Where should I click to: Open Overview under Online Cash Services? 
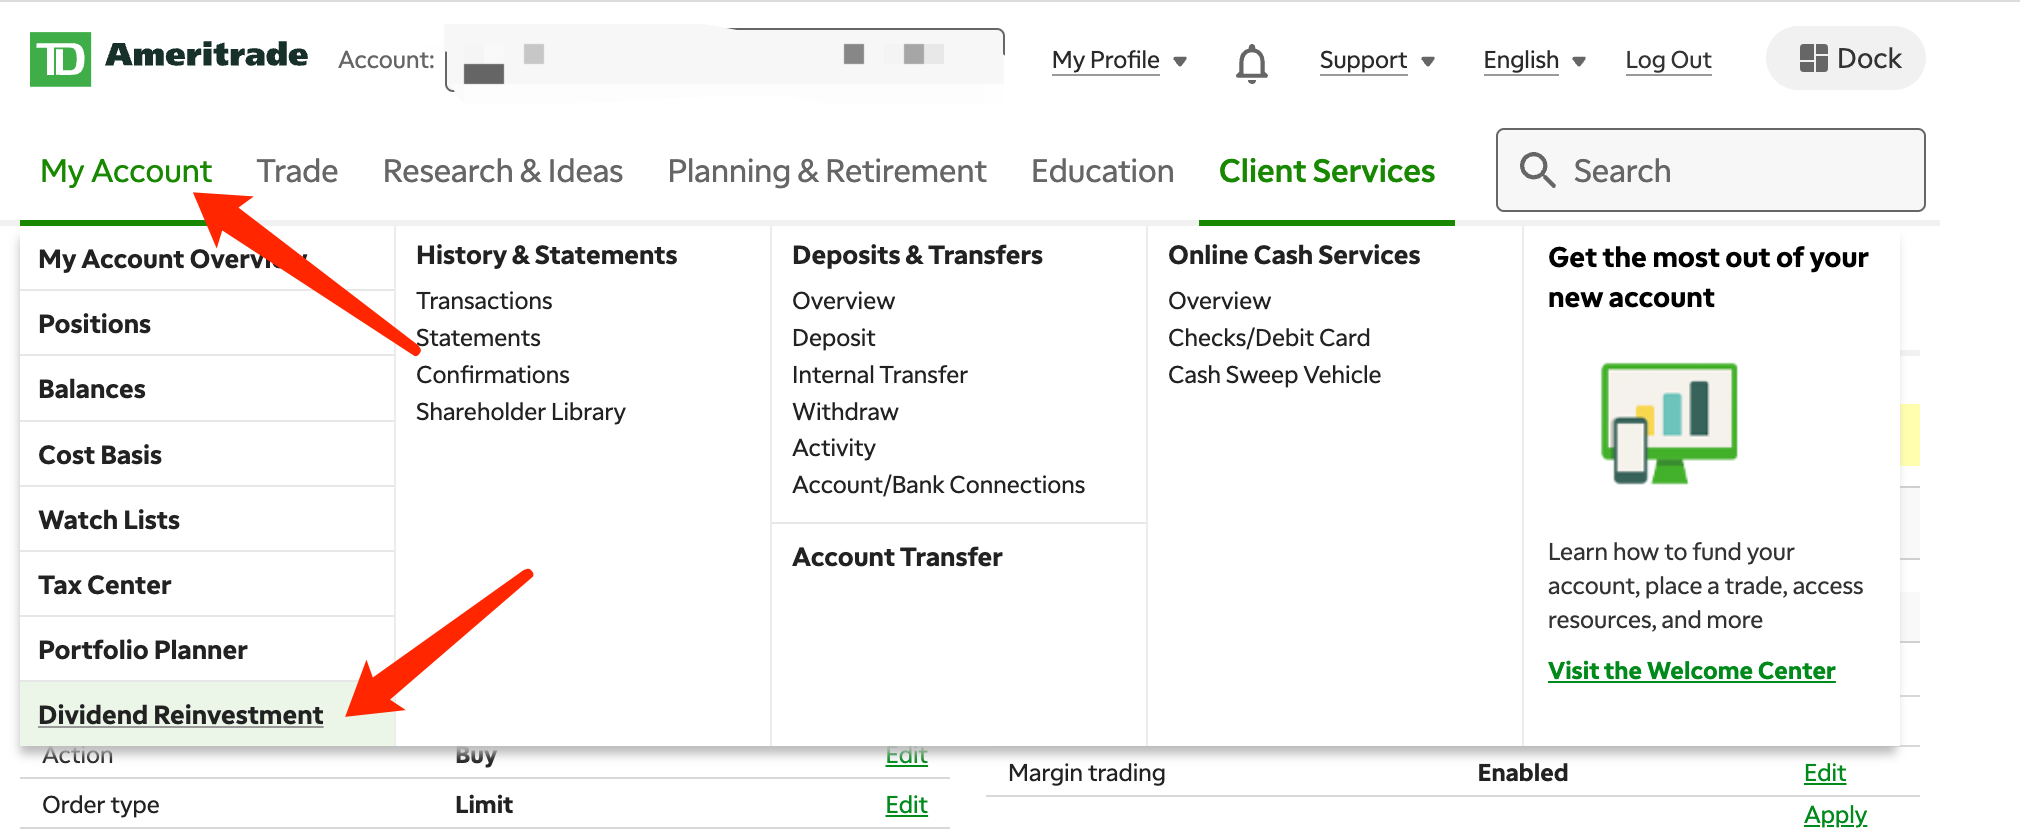click(x=1219, y=301)
